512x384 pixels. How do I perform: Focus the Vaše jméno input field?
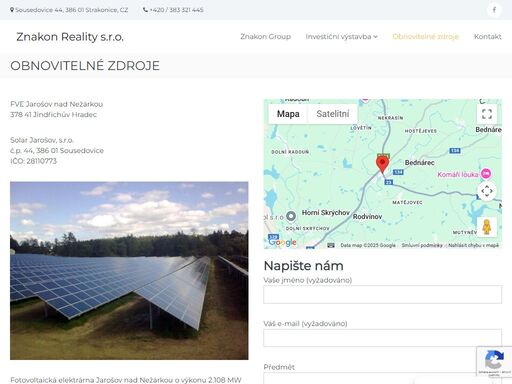pos(382,294)
